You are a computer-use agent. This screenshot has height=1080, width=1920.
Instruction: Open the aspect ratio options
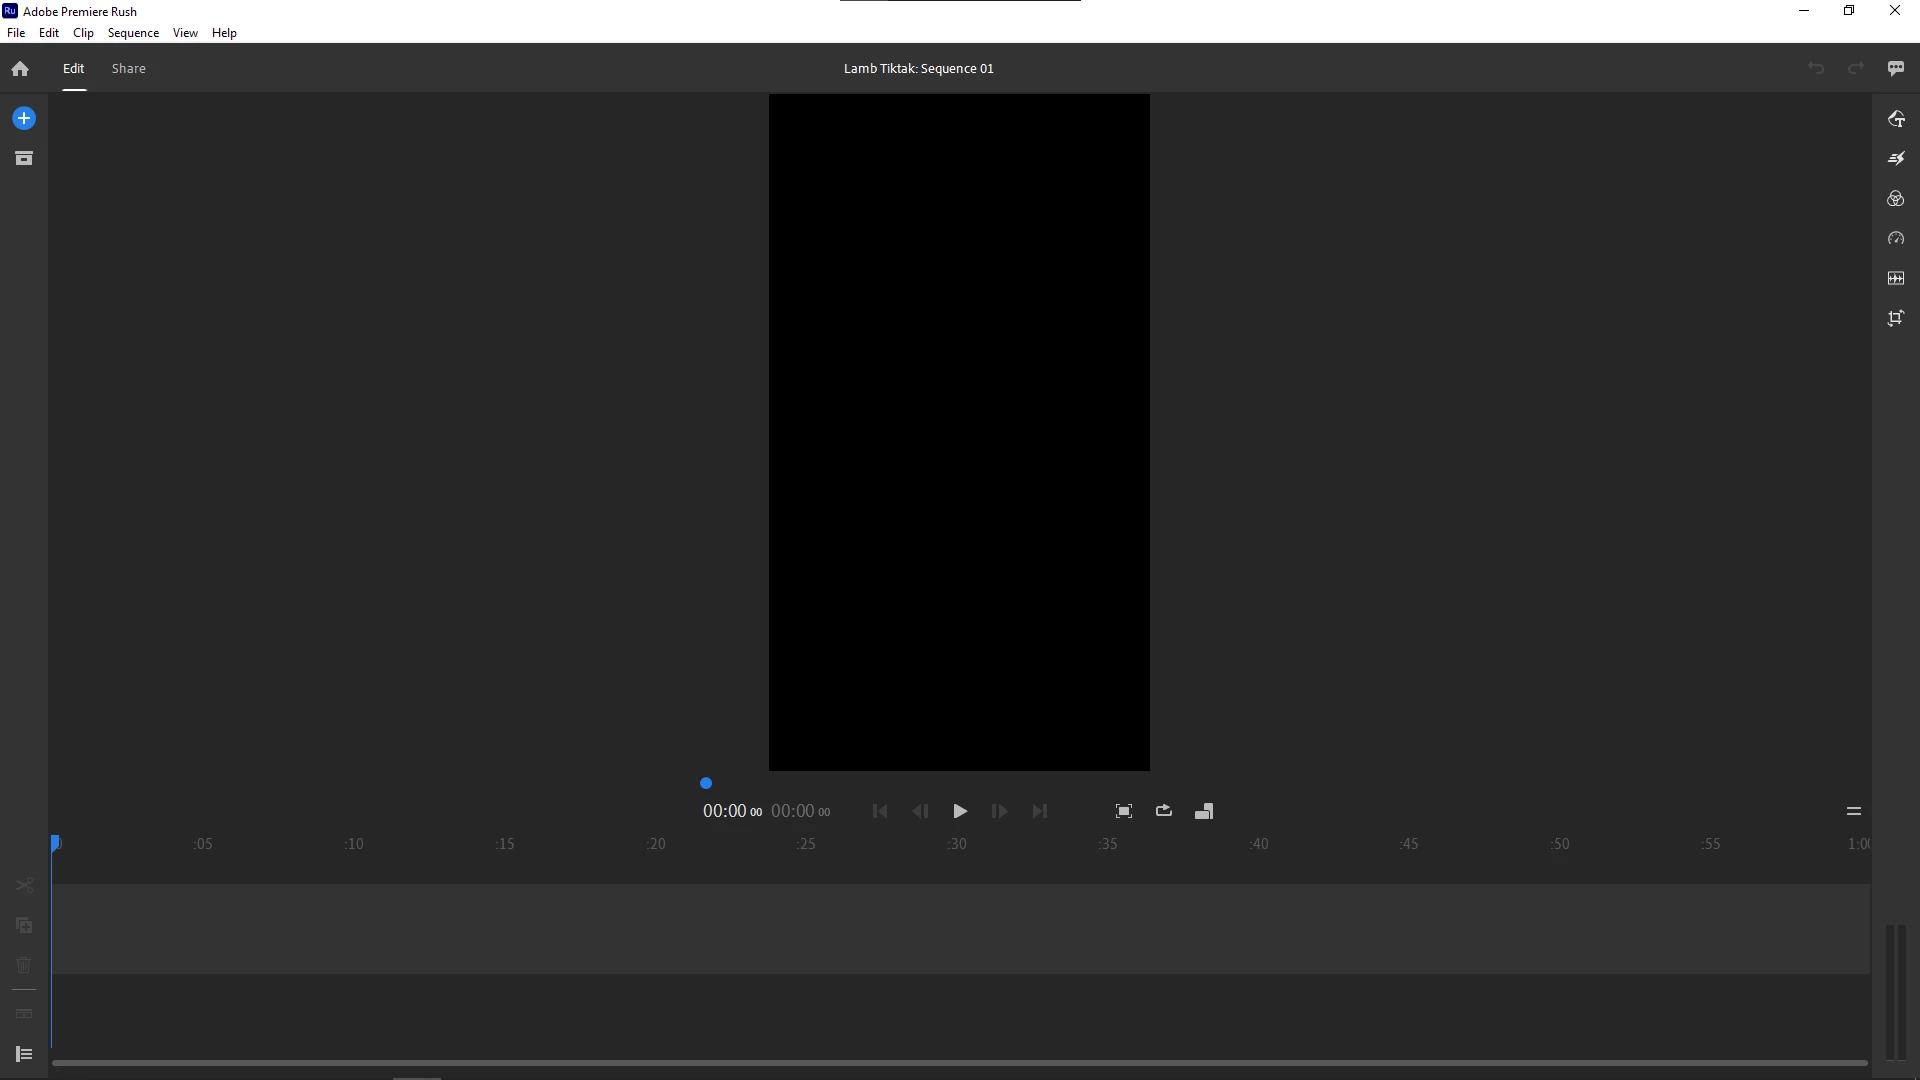(1204, 811)
